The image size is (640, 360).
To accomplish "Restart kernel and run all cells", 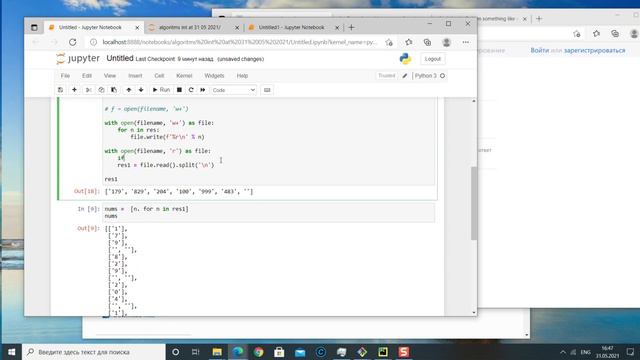I will pos(203,90).
